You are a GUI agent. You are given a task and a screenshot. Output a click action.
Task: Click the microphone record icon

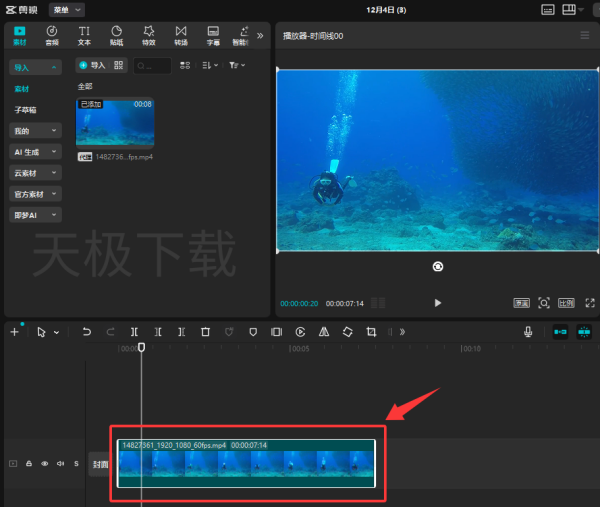pyautogui.click(x=528, y=331)
